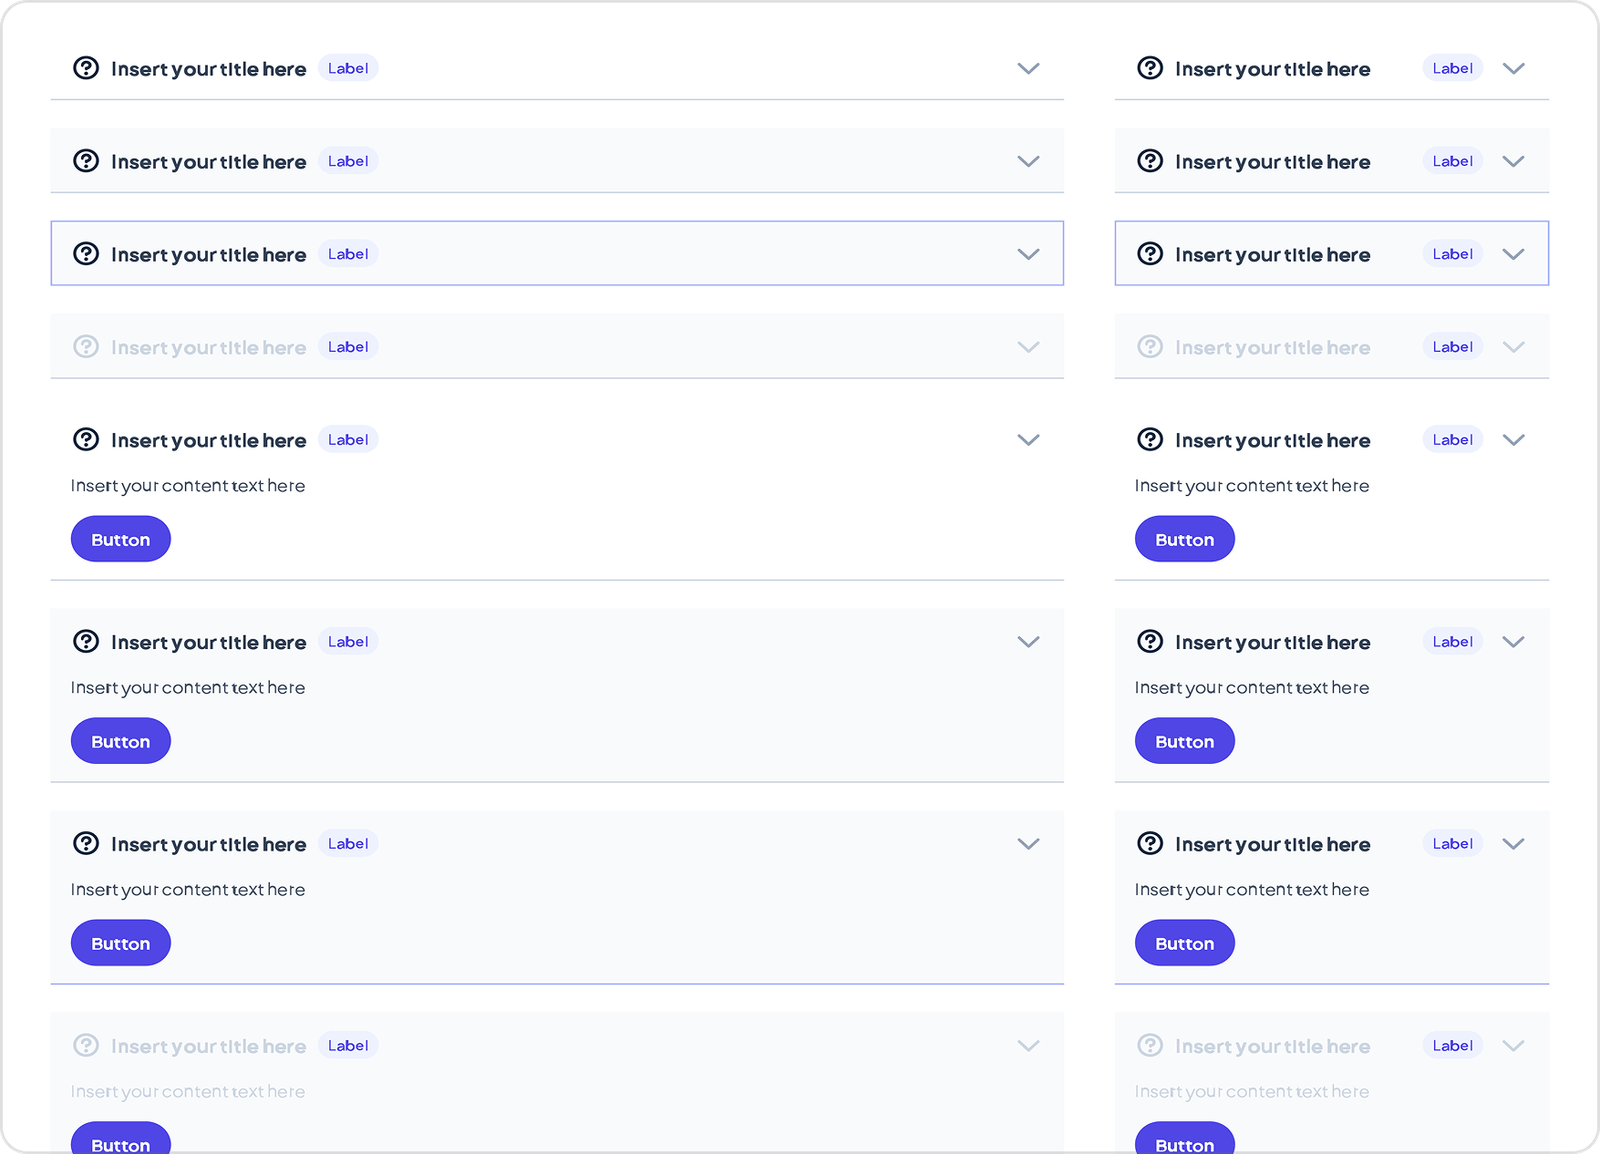Click help icon in wide column's gray collapsed row
This screenshot has height=1154, width=1600.
(86, 161)
